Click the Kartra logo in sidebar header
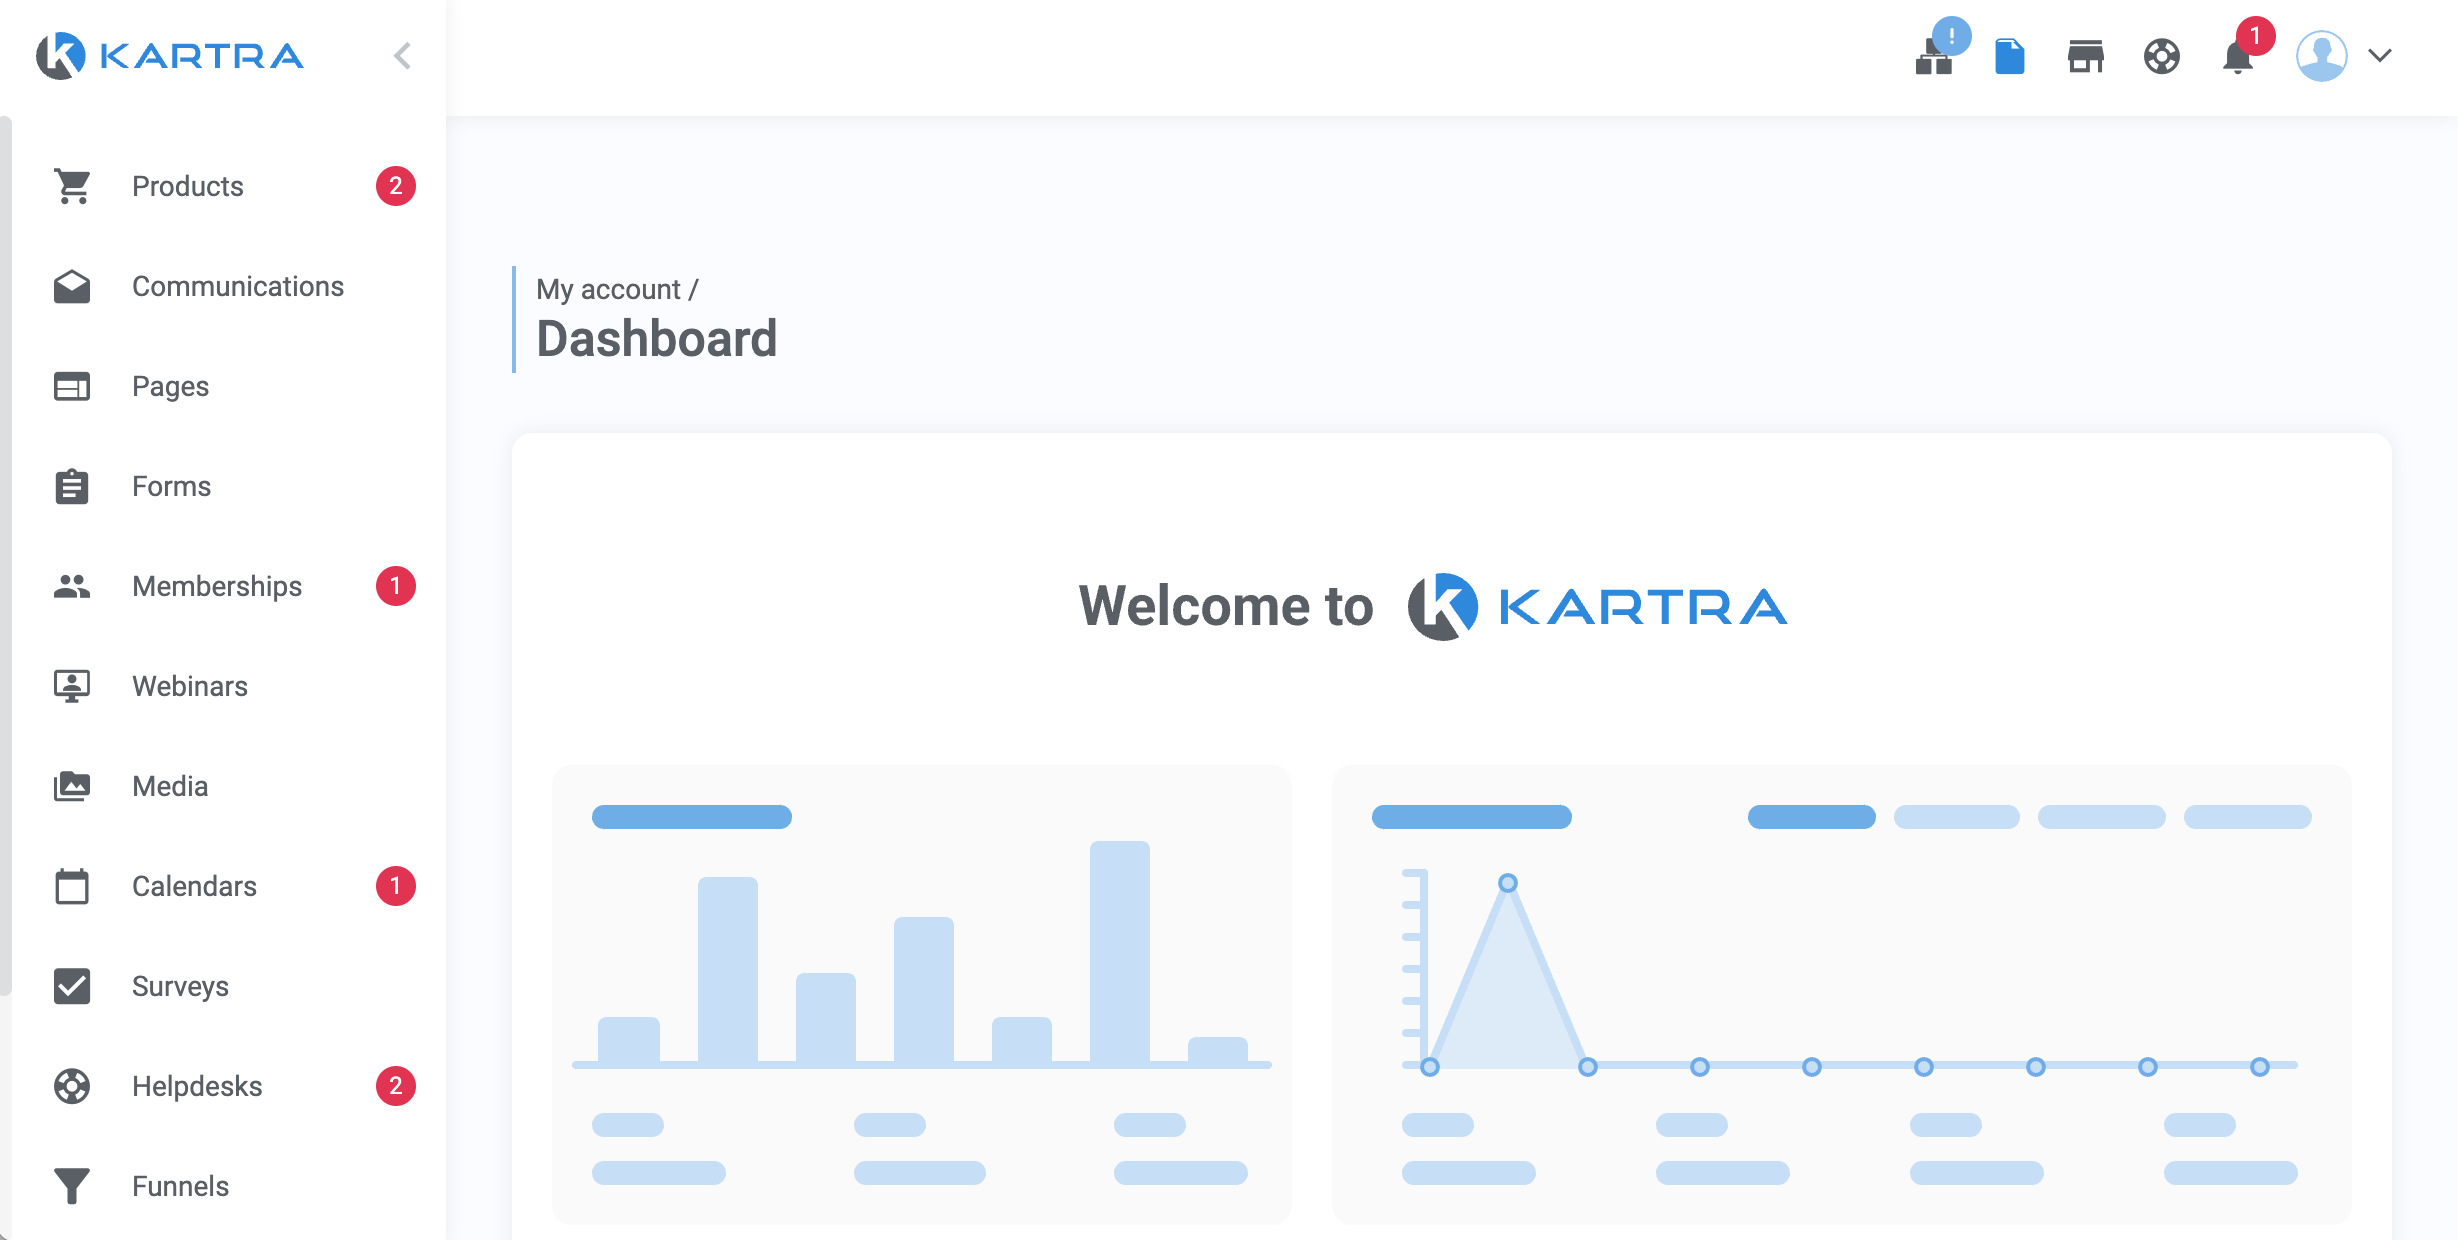This screenshot has height=1240, width=2458. (x=170, y=56)
